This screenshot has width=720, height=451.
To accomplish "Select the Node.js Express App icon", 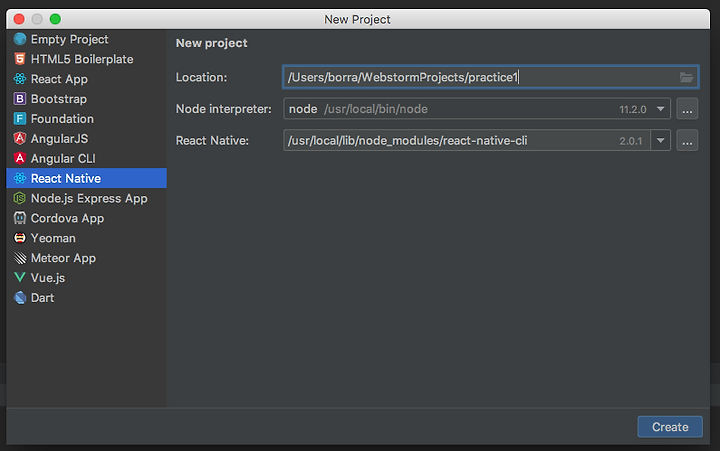I will click(20, 198).
